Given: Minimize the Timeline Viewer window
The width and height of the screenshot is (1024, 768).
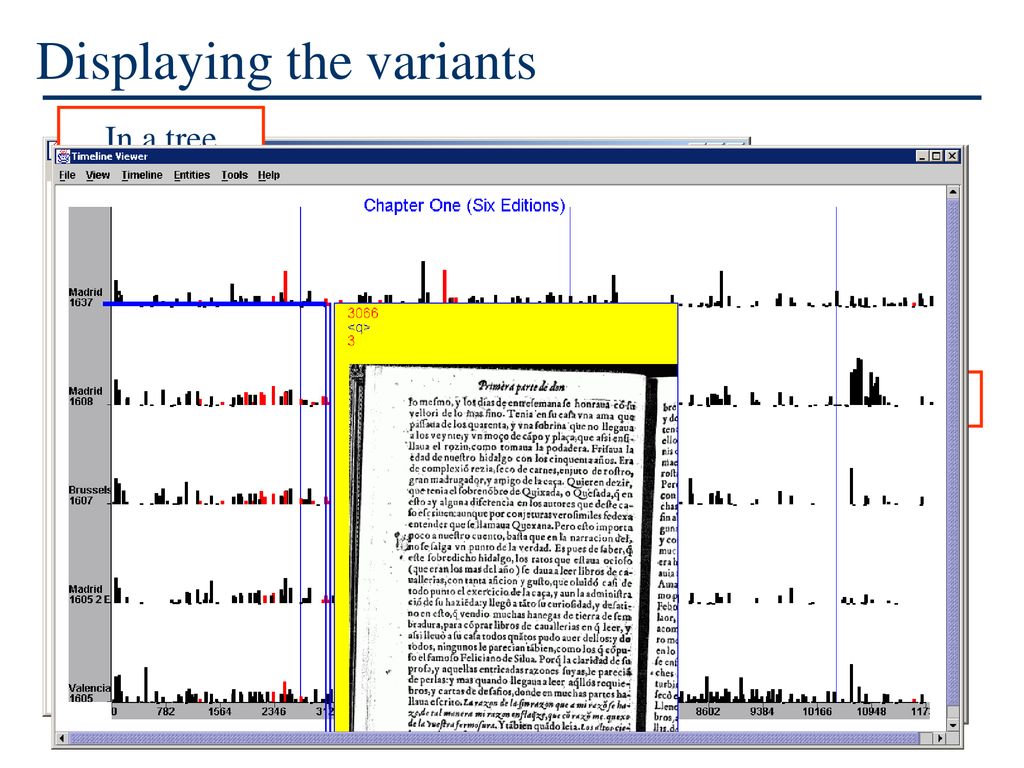Looking at the screenshot, I should pos(921,156).
